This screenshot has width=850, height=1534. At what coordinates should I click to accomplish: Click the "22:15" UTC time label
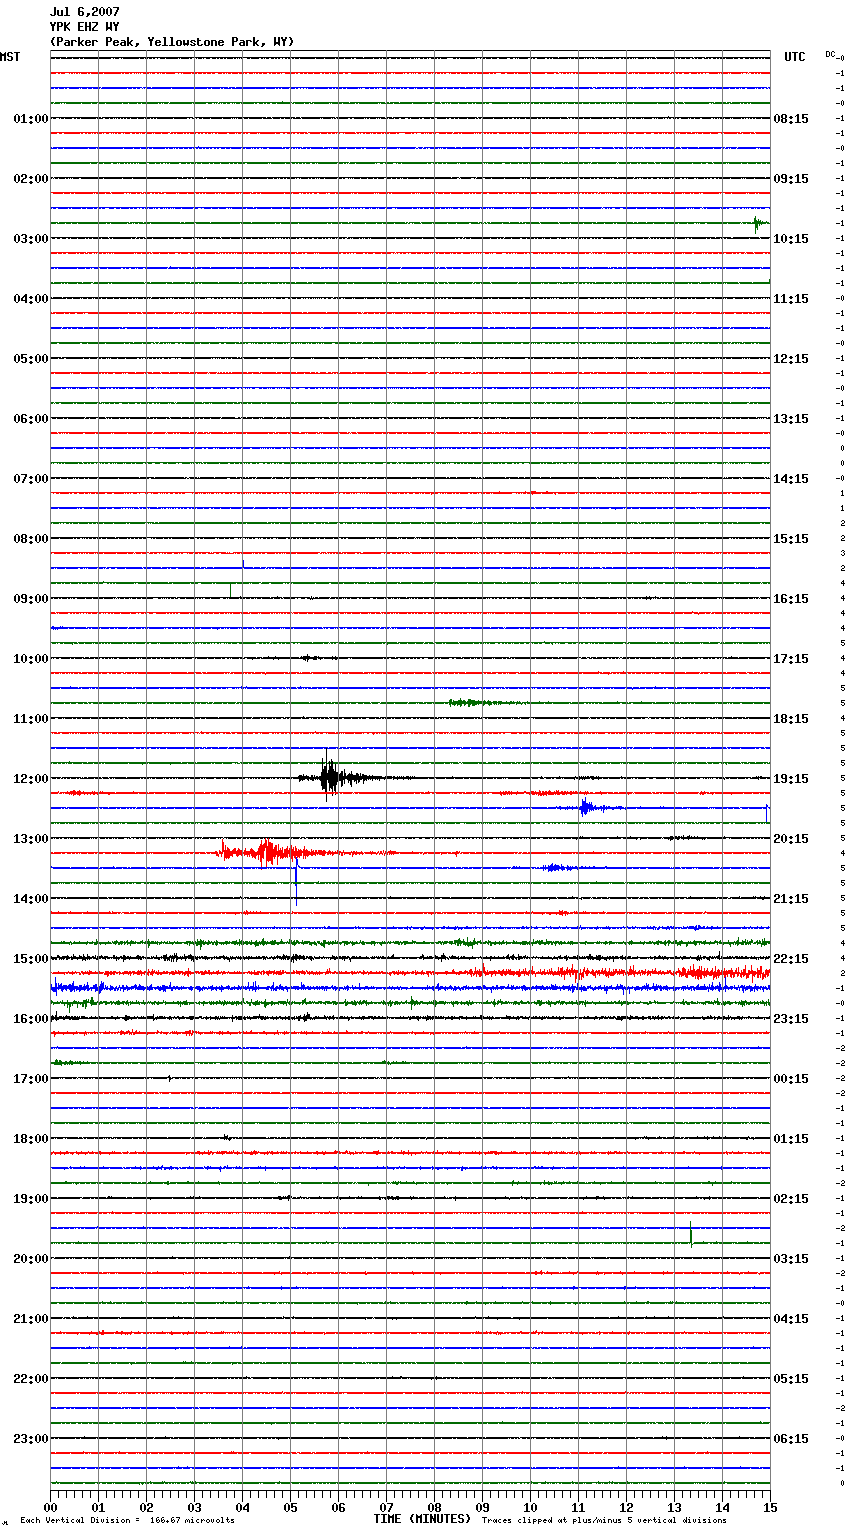(x=791, y=959)
